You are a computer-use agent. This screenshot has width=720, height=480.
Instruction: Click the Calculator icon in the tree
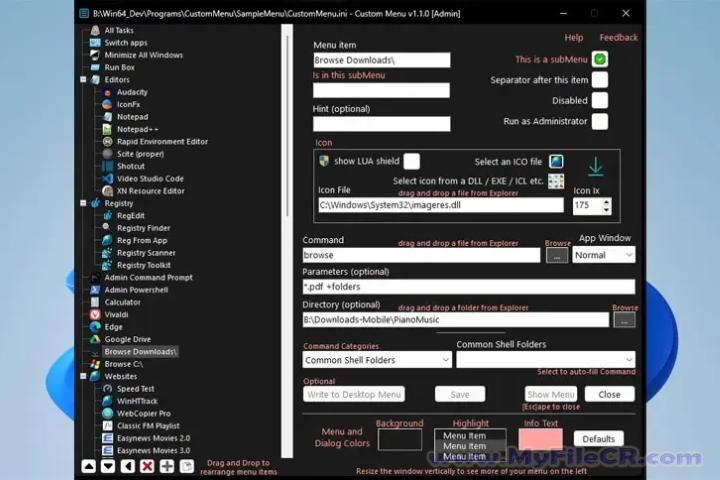(95, 302)
